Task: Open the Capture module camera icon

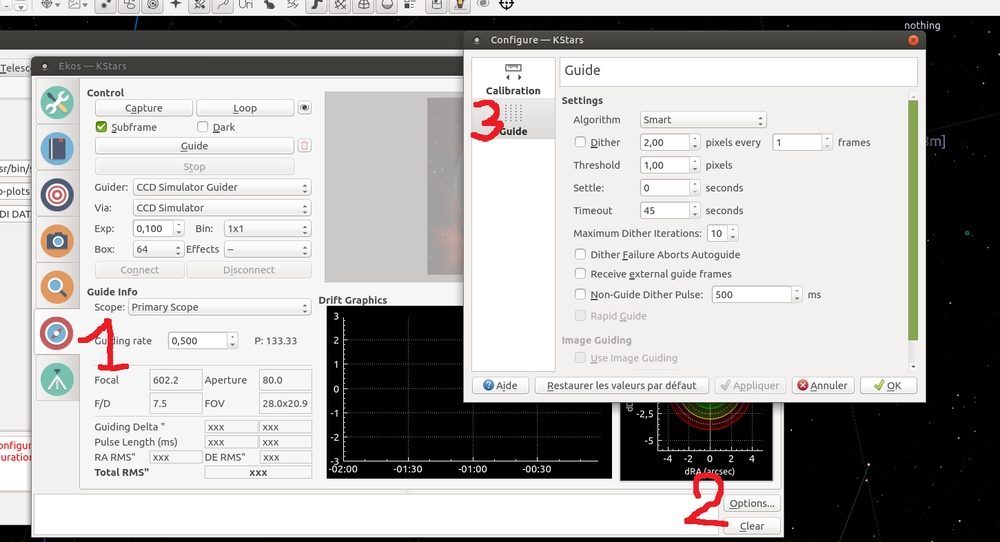Action: click(57, 241)
